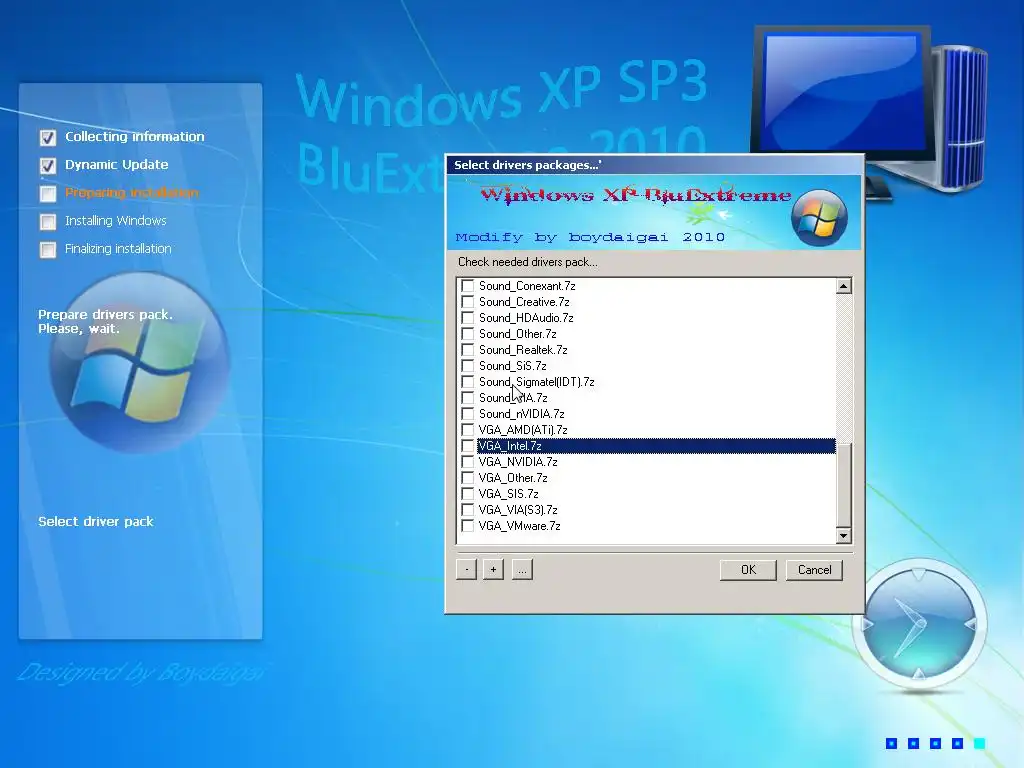Click the VGA_NVIDIA.7z list entry text
This screenshot has height=768, width=1024.
tap(518, 462)
